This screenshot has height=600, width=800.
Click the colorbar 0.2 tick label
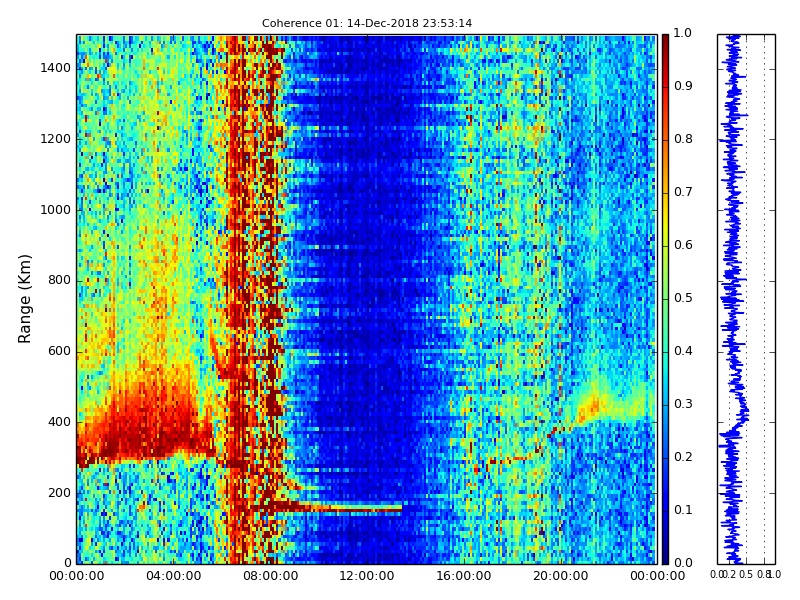(683, 457)
